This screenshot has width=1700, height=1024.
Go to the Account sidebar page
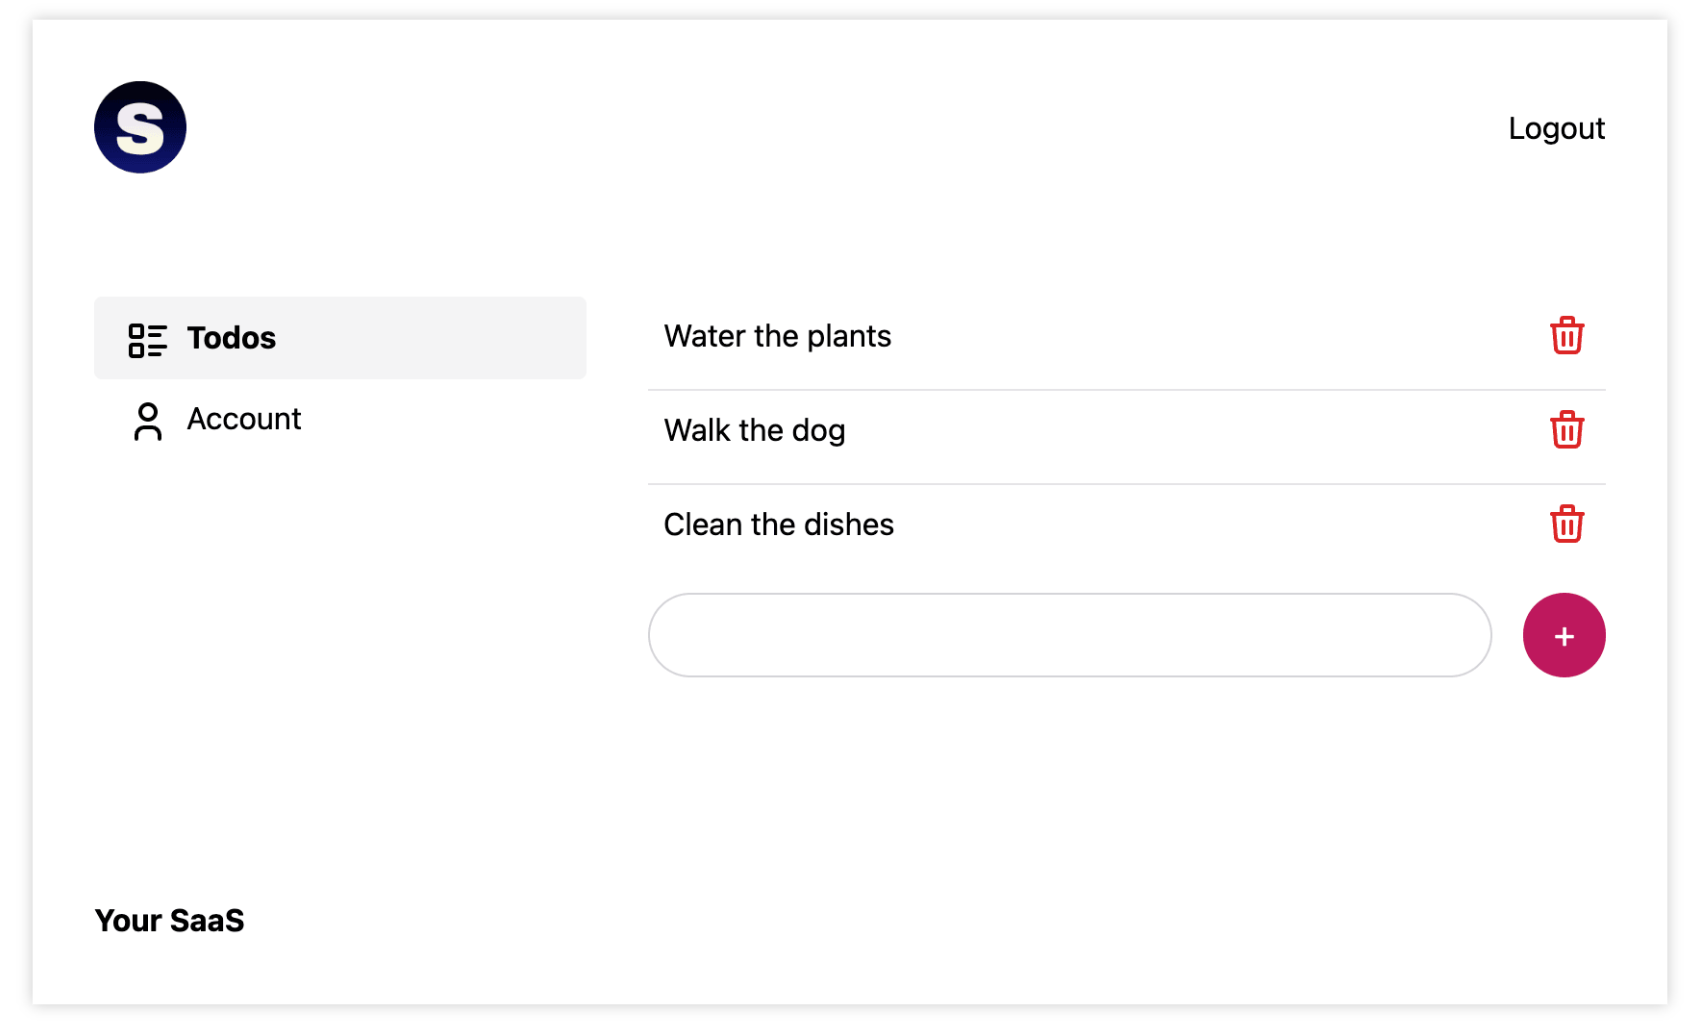click(x=243, y=419)
